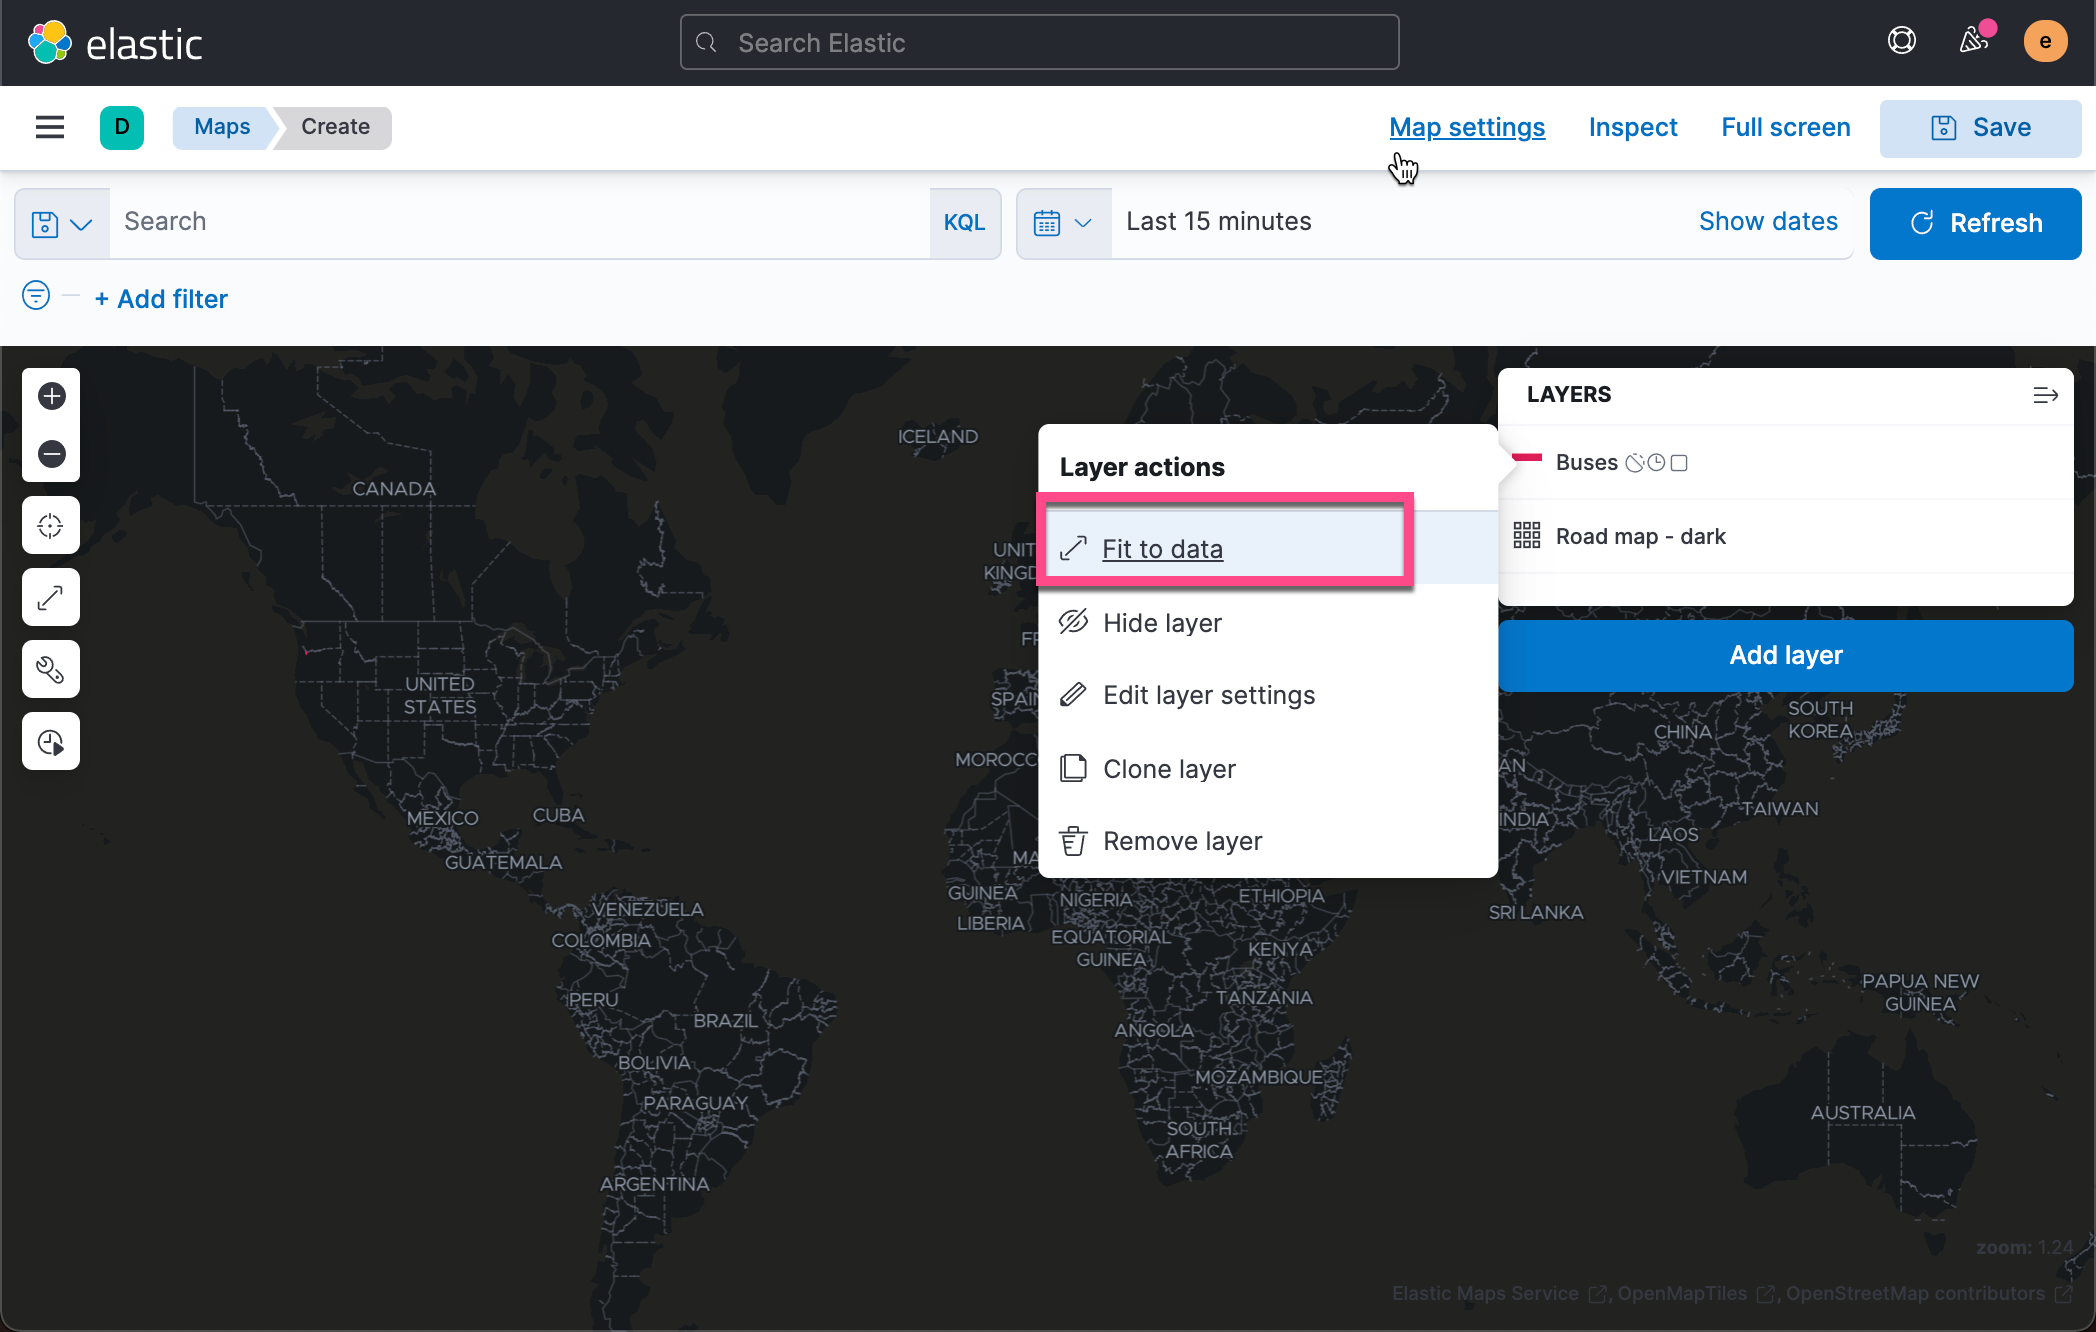This screenshot has width=2096, height=1332.
Task: Select Clone layer from Layer actions
Action: click(x=1168, y=768)
